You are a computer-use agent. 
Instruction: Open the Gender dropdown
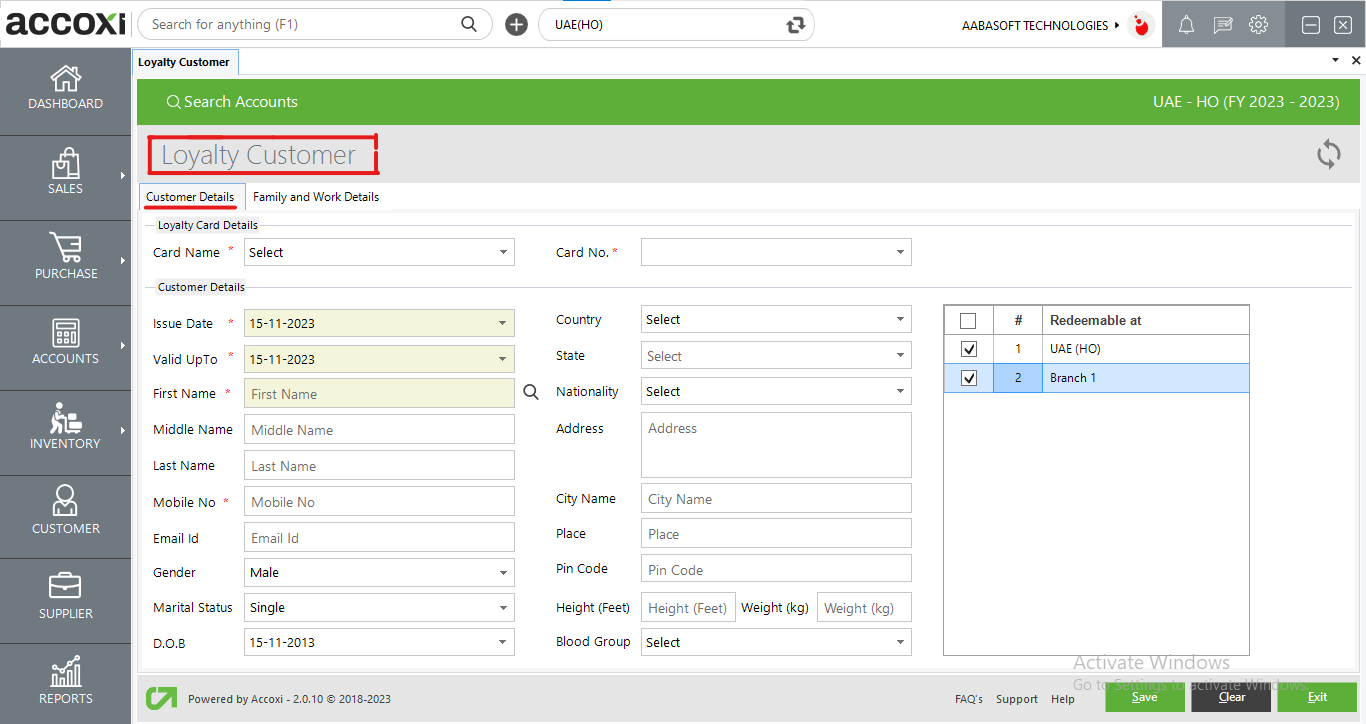[x=504, y=572]
